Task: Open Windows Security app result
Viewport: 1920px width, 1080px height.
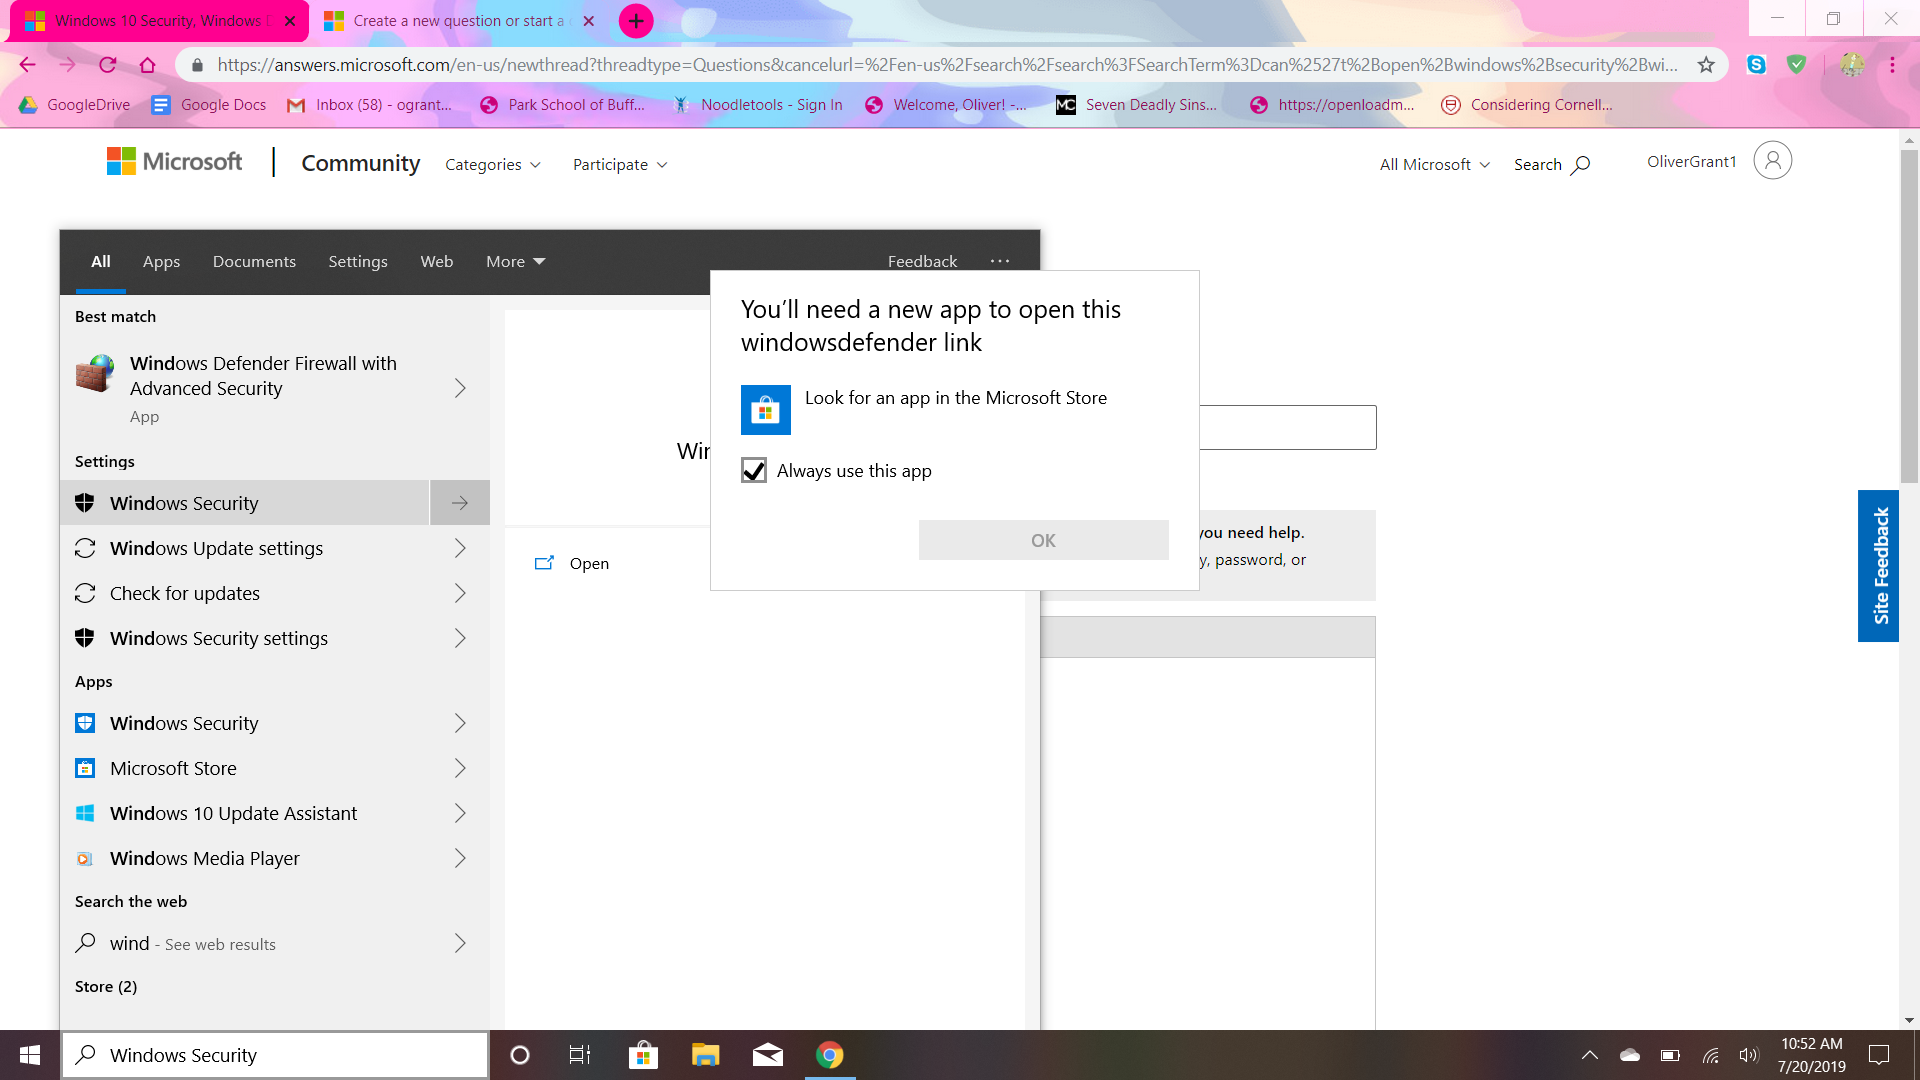Action: coord(245,723)
